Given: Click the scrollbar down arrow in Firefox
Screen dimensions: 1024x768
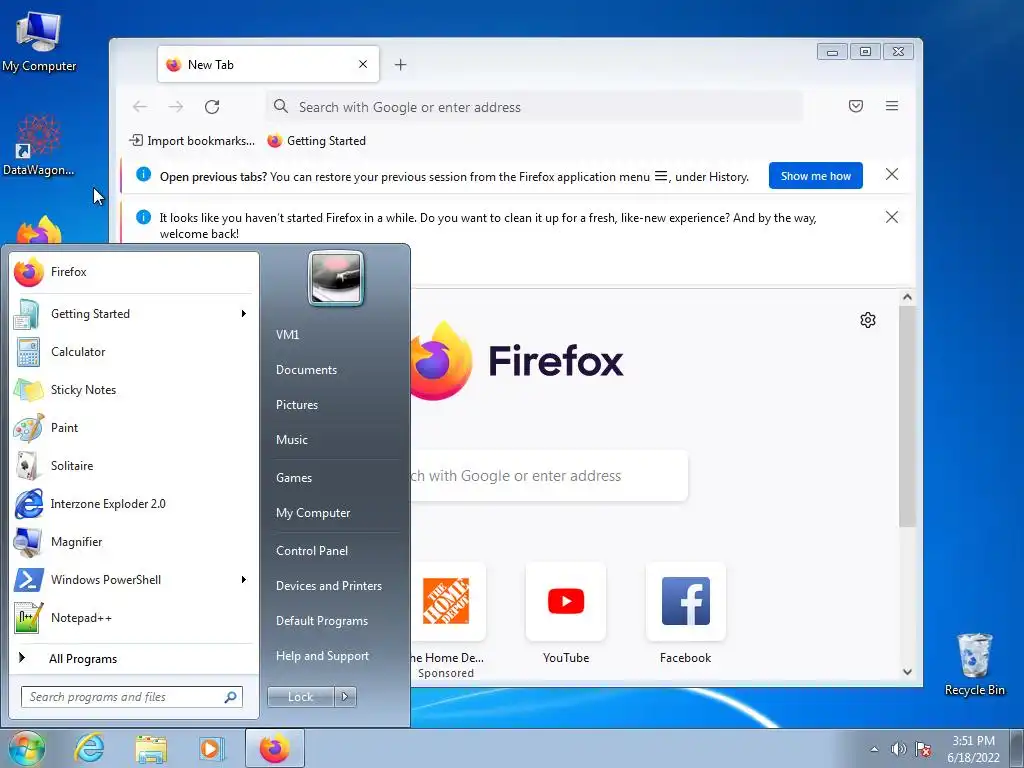Looking at the screenshot, I should click(907, 671).
